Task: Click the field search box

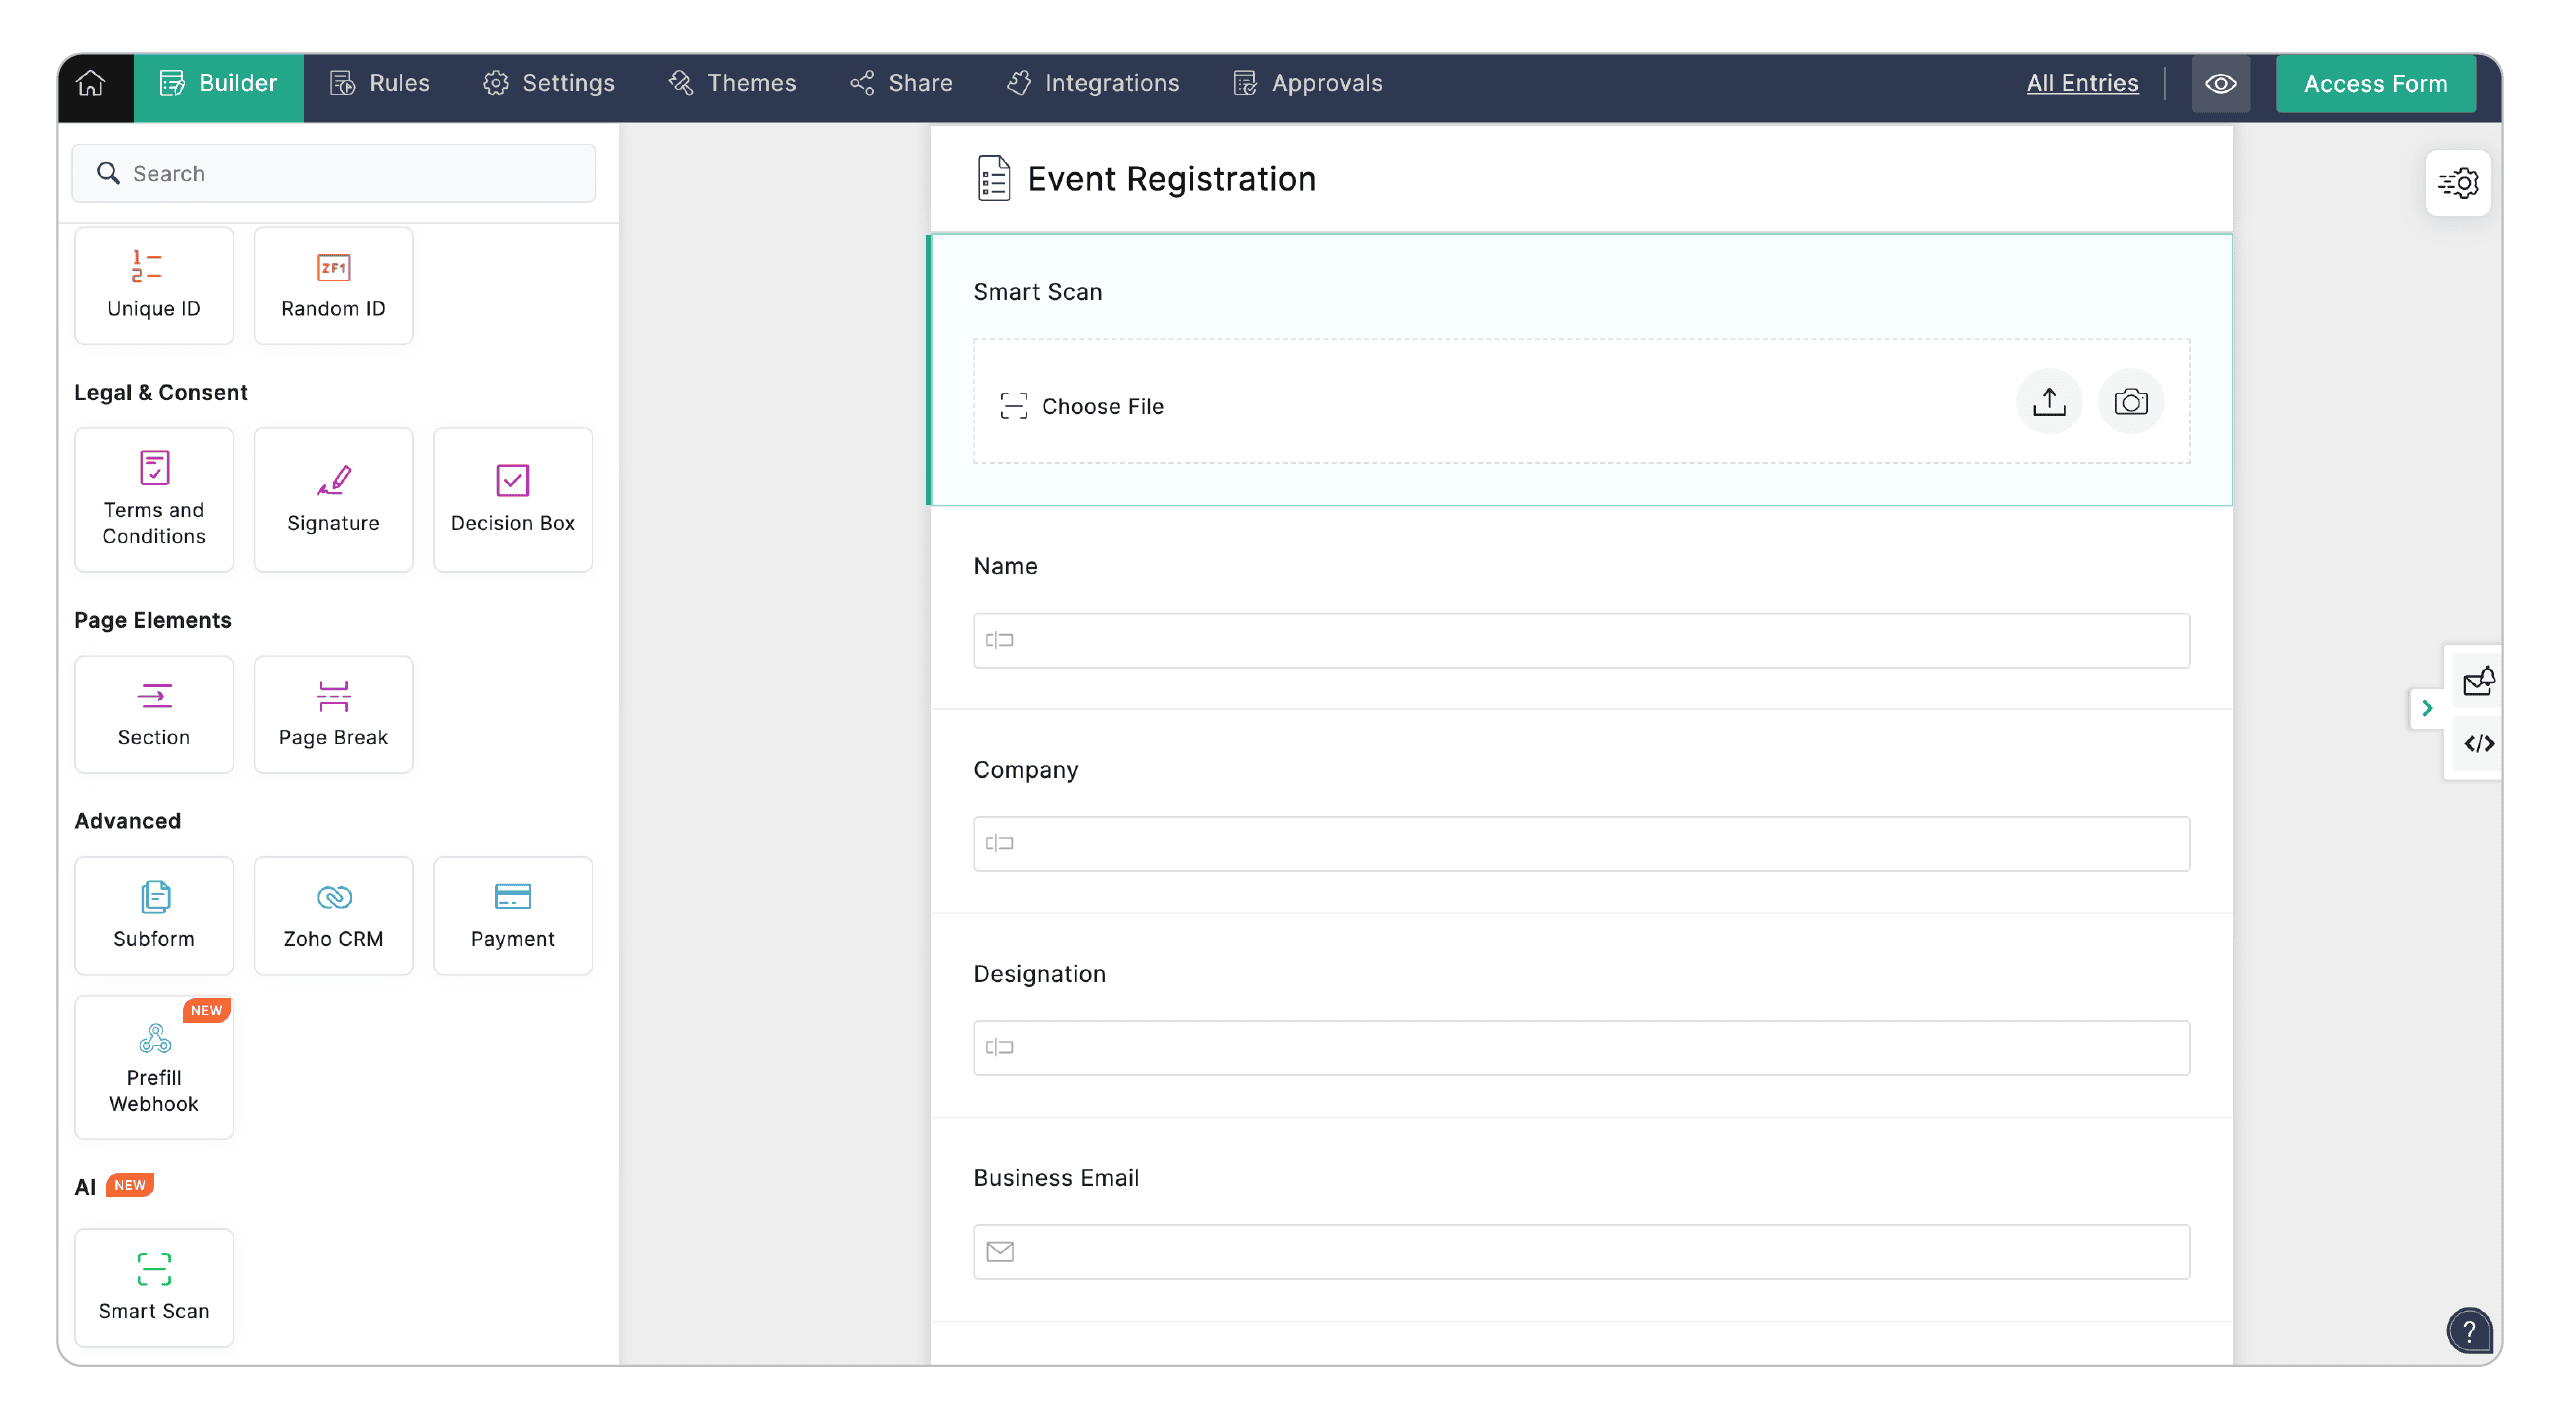Action: click(x=334, y=174)
